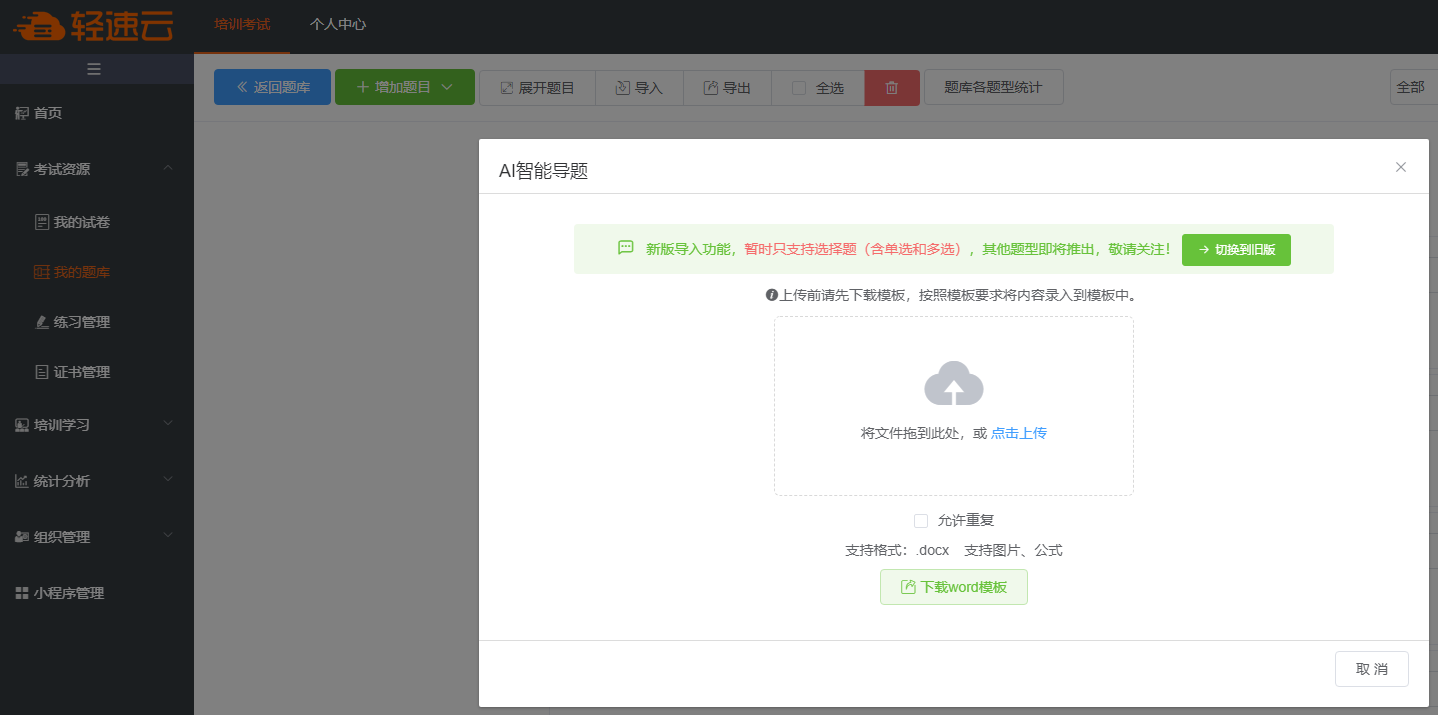Screen dimensions: 1438x715
Task: Open the 增加题目 dropdown
Action: [x=404, y=87]
